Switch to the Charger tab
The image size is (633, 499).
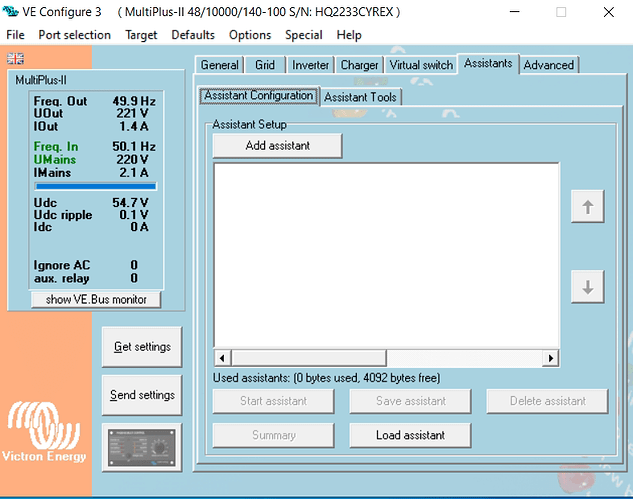[359, 65]
